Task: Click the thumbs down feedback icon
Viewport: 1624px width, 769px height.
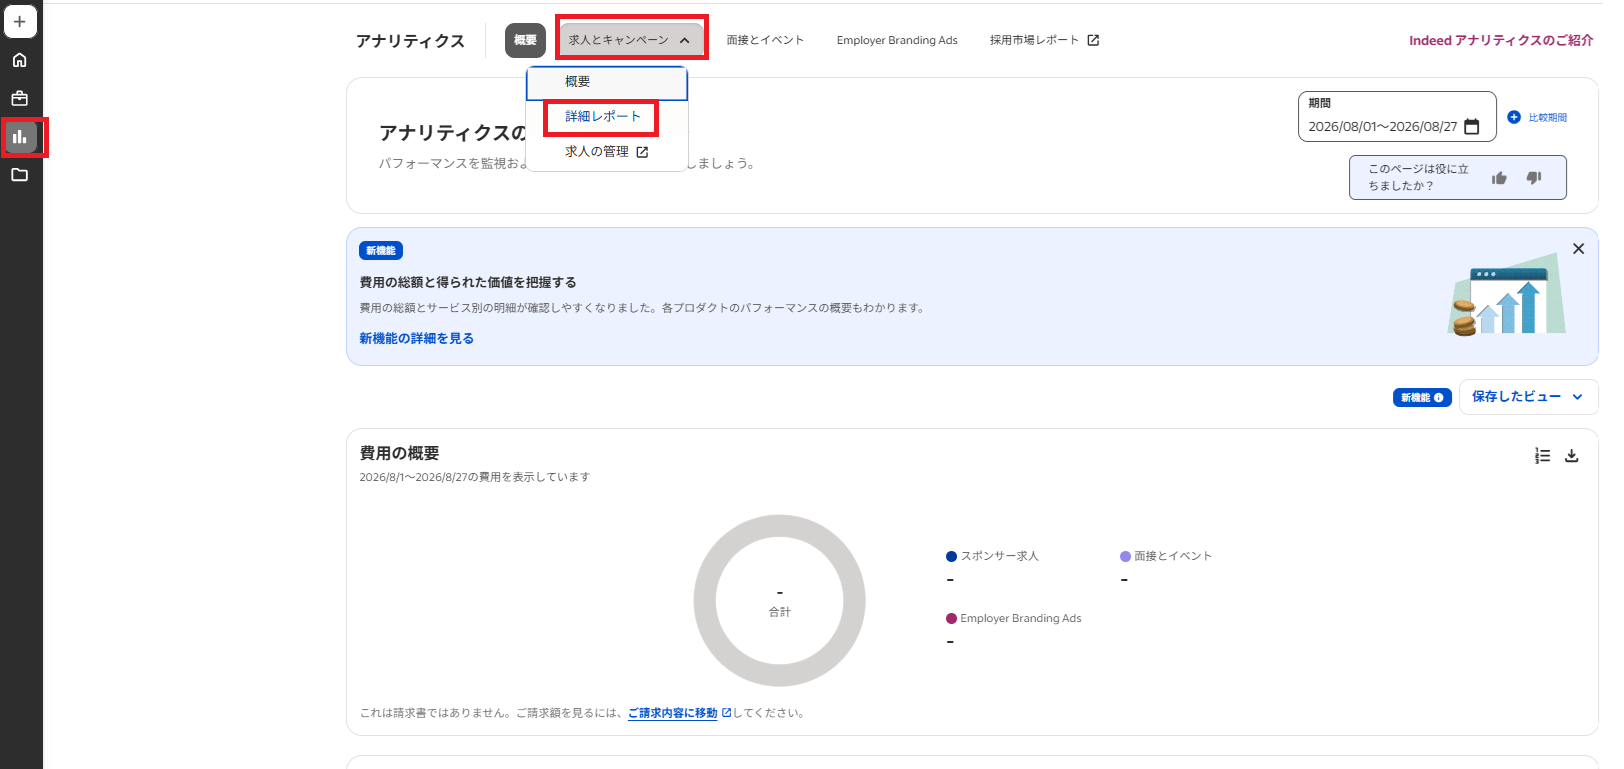Action: [x=1534, y=178]
